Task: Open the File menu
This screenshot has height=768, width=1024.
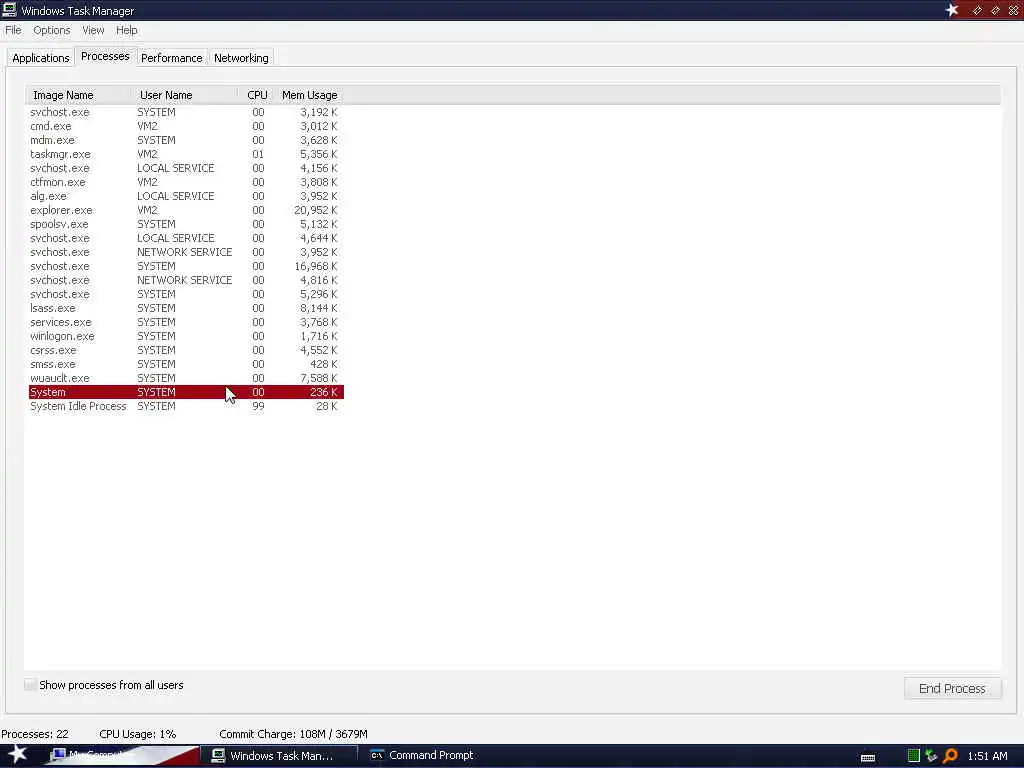Action: 13,30
